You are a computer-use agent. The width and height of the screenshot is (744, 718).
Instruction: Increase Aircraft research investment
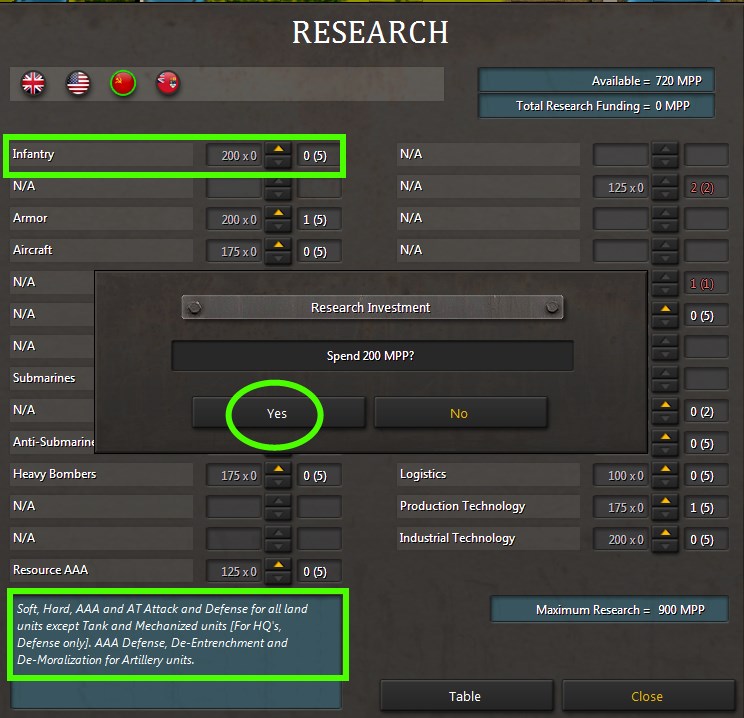point(279,245)
